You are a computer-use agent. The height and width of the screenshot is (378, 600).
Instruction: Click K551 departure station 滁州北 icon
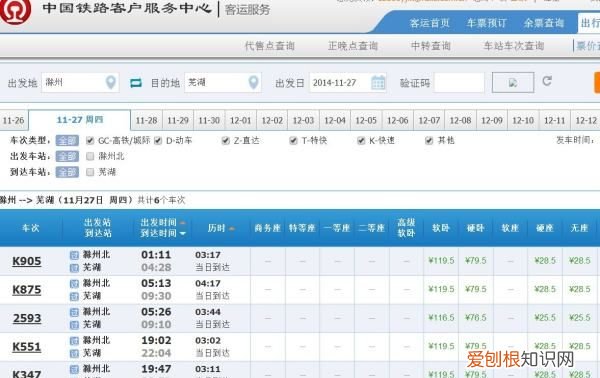click(74, 341)
